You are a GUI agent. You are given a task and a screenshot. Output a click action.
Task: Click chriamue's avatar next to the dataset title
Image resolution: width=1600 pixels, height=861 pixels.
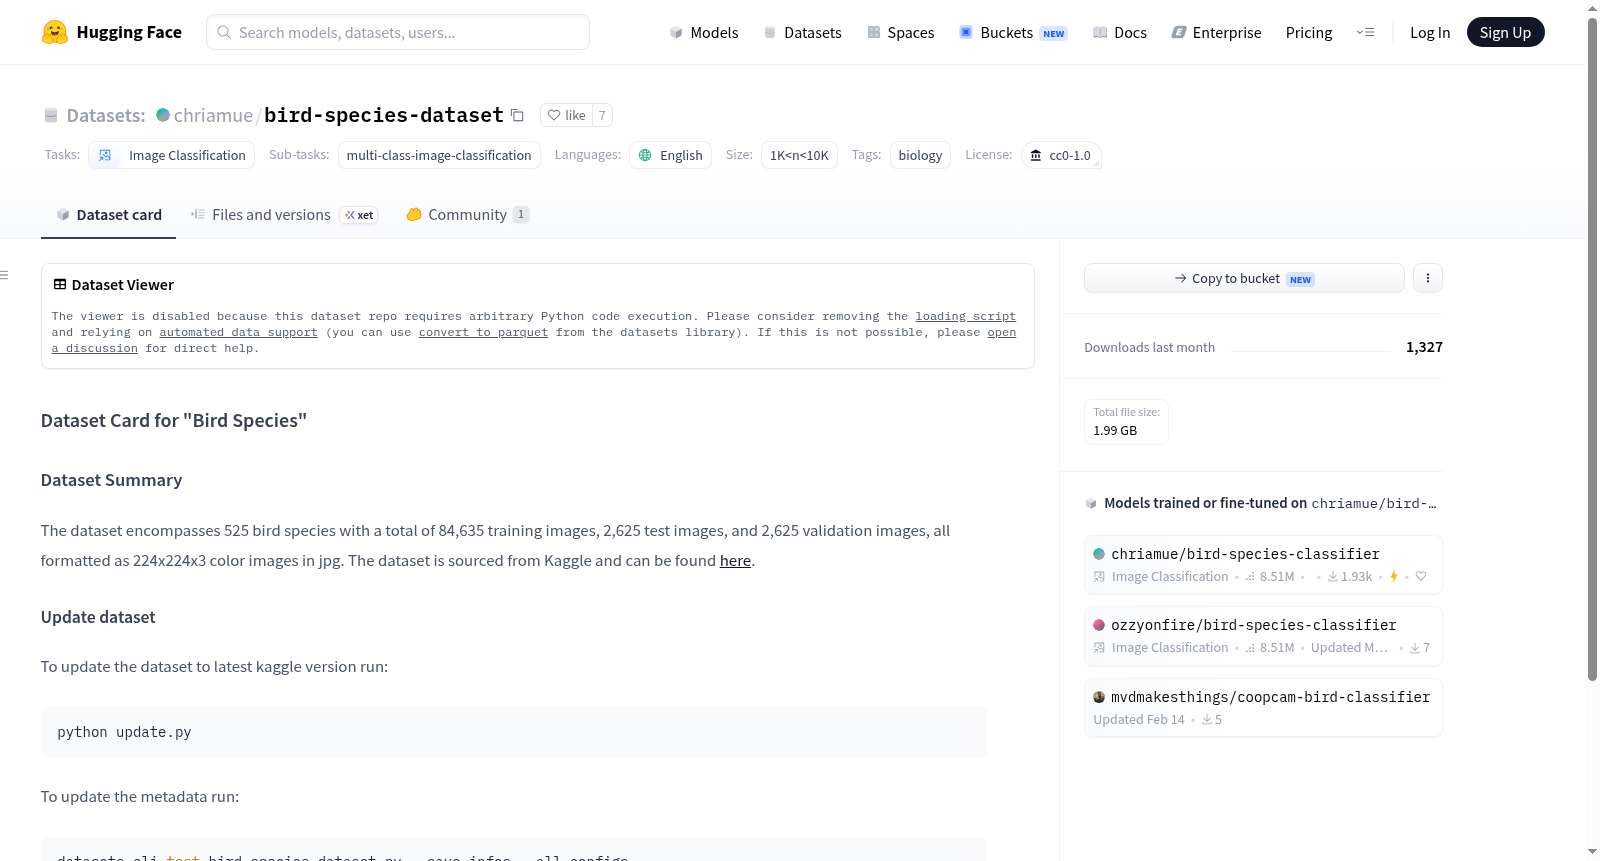(163, 115)
